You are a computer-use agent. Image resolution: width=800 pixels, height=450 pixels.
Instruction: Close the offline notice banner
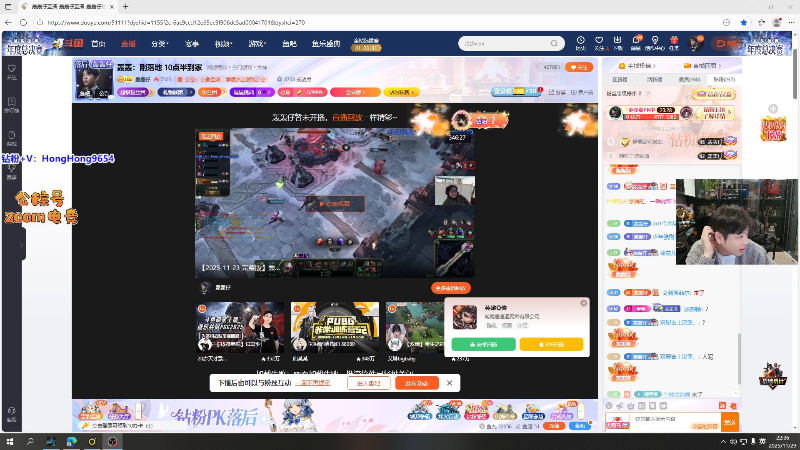449,383
